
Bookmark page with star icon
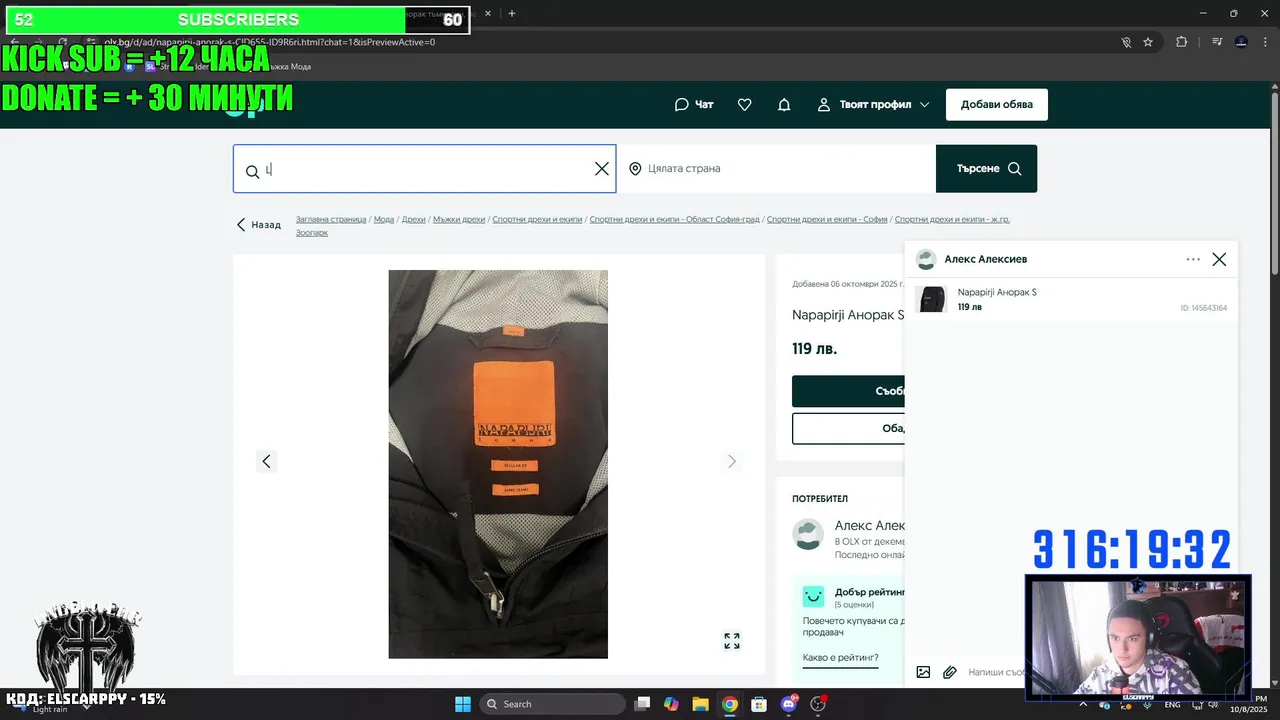tap(1148, 42)
